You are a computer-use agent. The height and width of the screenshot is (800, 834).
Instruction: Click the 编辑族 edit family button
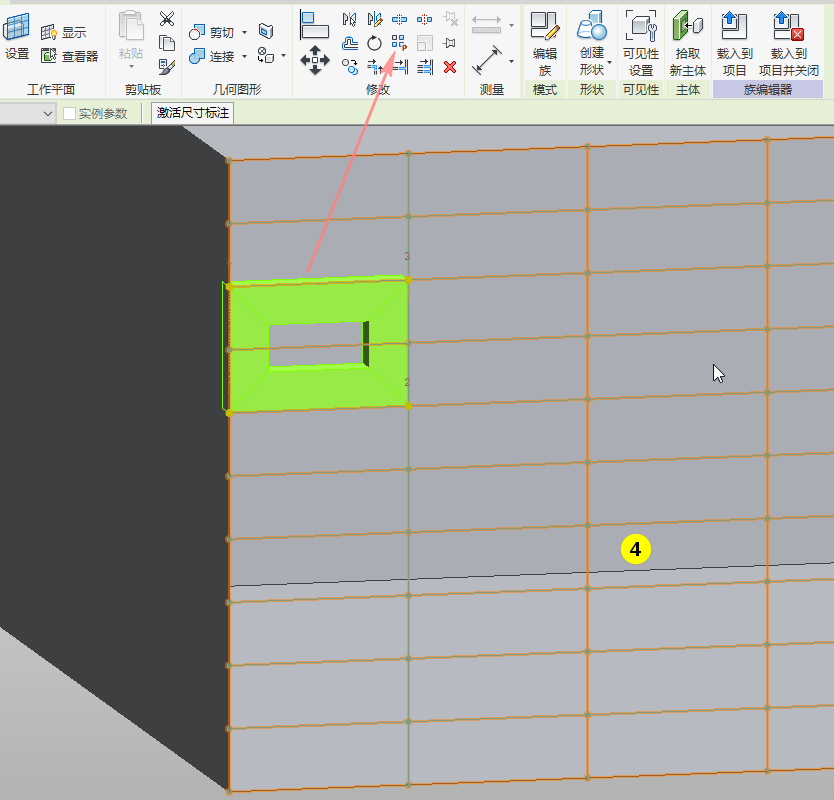(x=545, y=44)
